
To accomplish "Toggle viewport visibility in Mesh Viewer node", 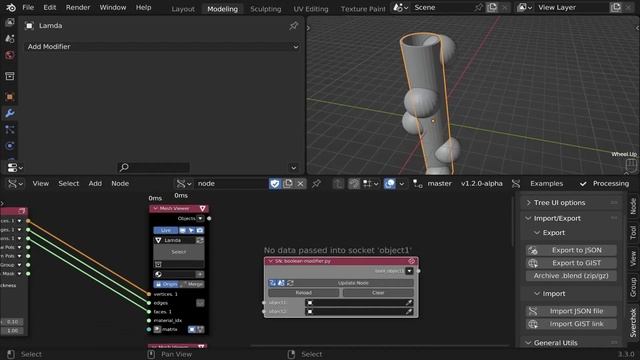I will [x=182, y=230].
